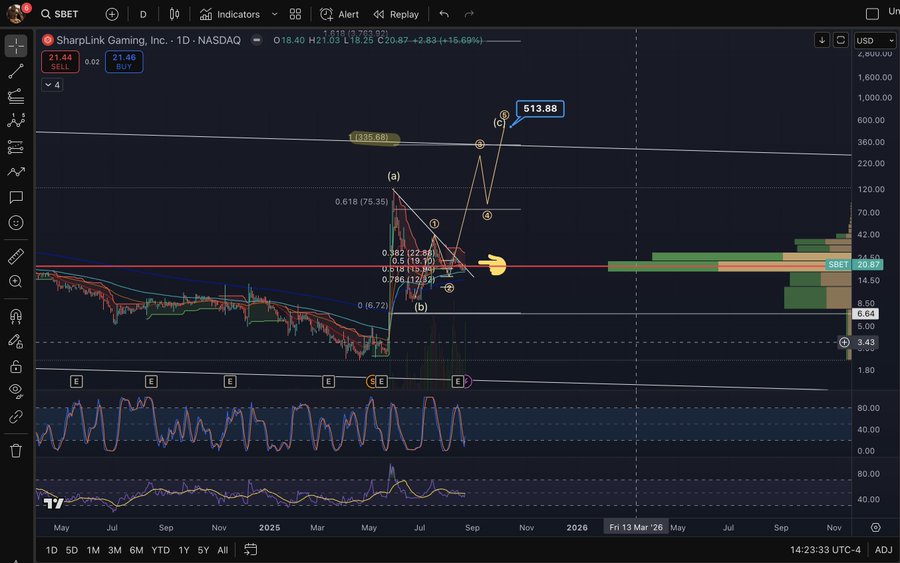Add a symbol with the plus icon
Viewport: 900px width, 563px height.
[112, 14]
